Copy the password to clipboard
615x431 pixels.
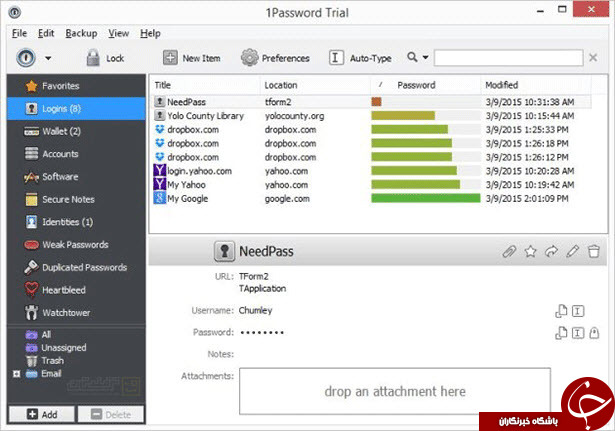pyautogui.click(x=561, y=333)
